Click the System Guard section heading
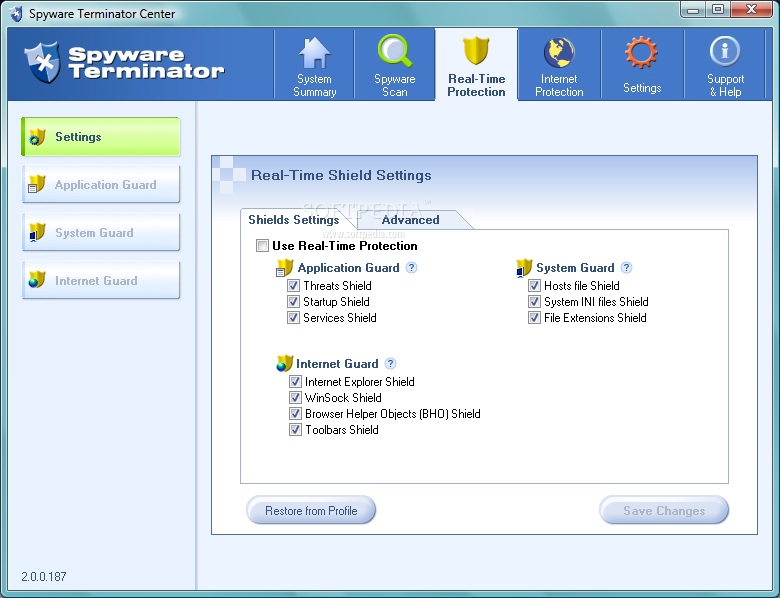This screenshot has width=780, height=598. pyautogui.click(x=575, y=268)
